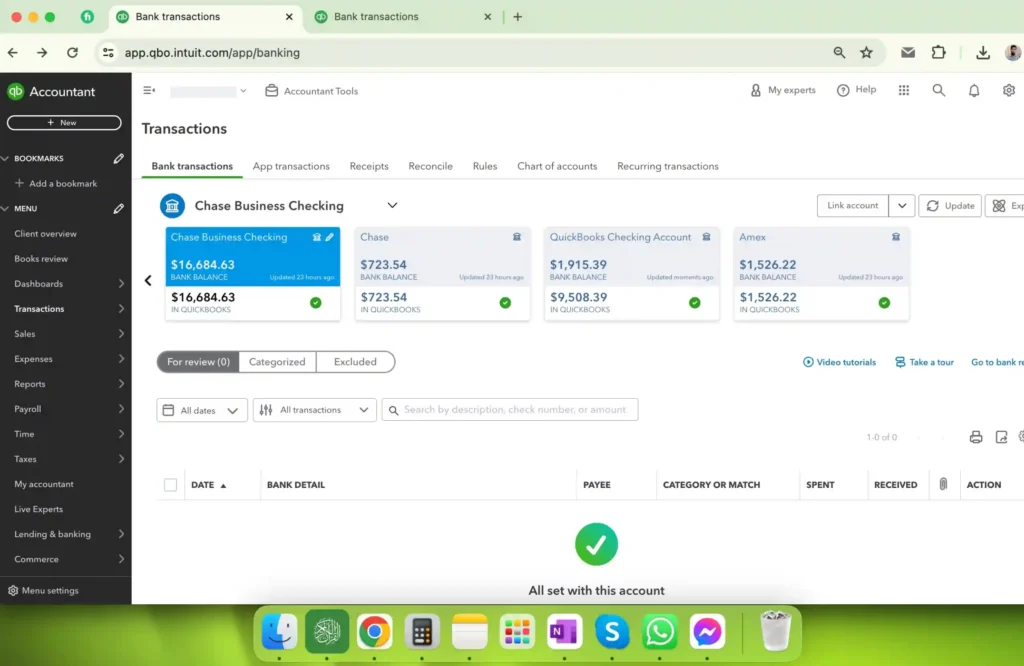Open Menu settings gear in sidebar

coord(13,590)
